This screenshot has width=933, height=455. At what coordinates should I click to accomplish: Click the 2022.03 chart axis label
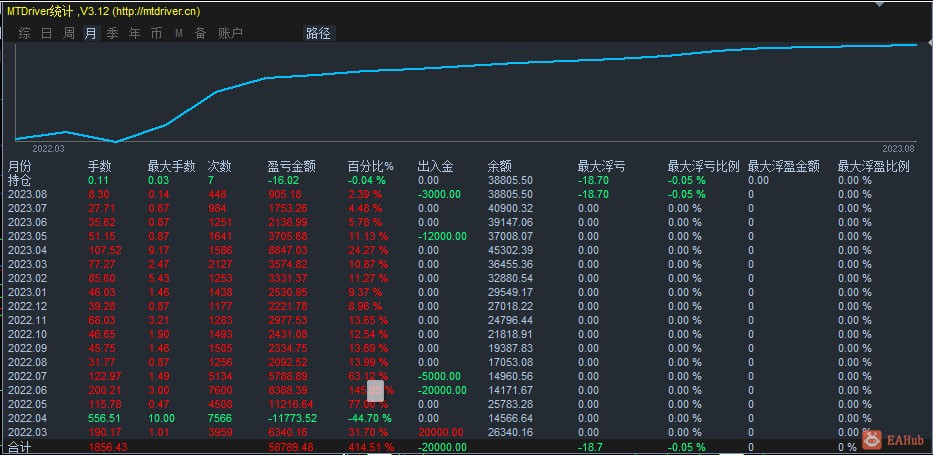click(48, 148)
